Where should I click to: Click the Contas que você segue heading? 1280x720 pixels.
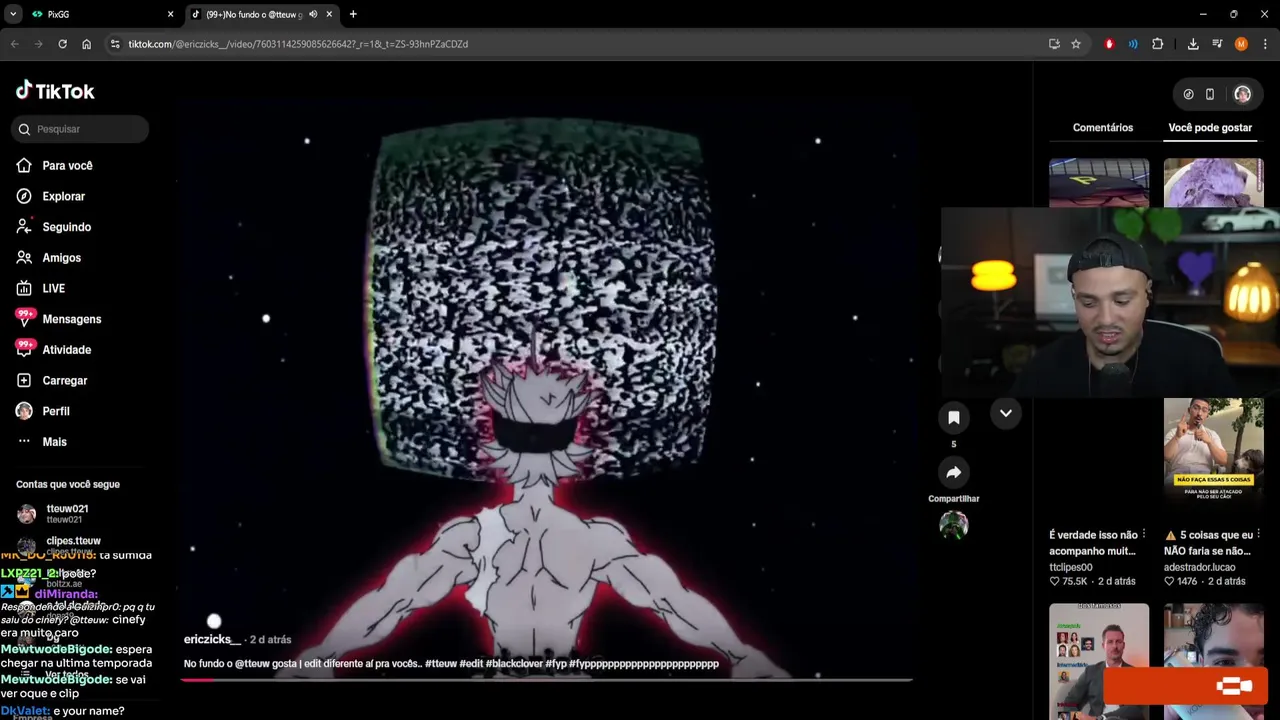pyautogui.click(x=68, y=484)
